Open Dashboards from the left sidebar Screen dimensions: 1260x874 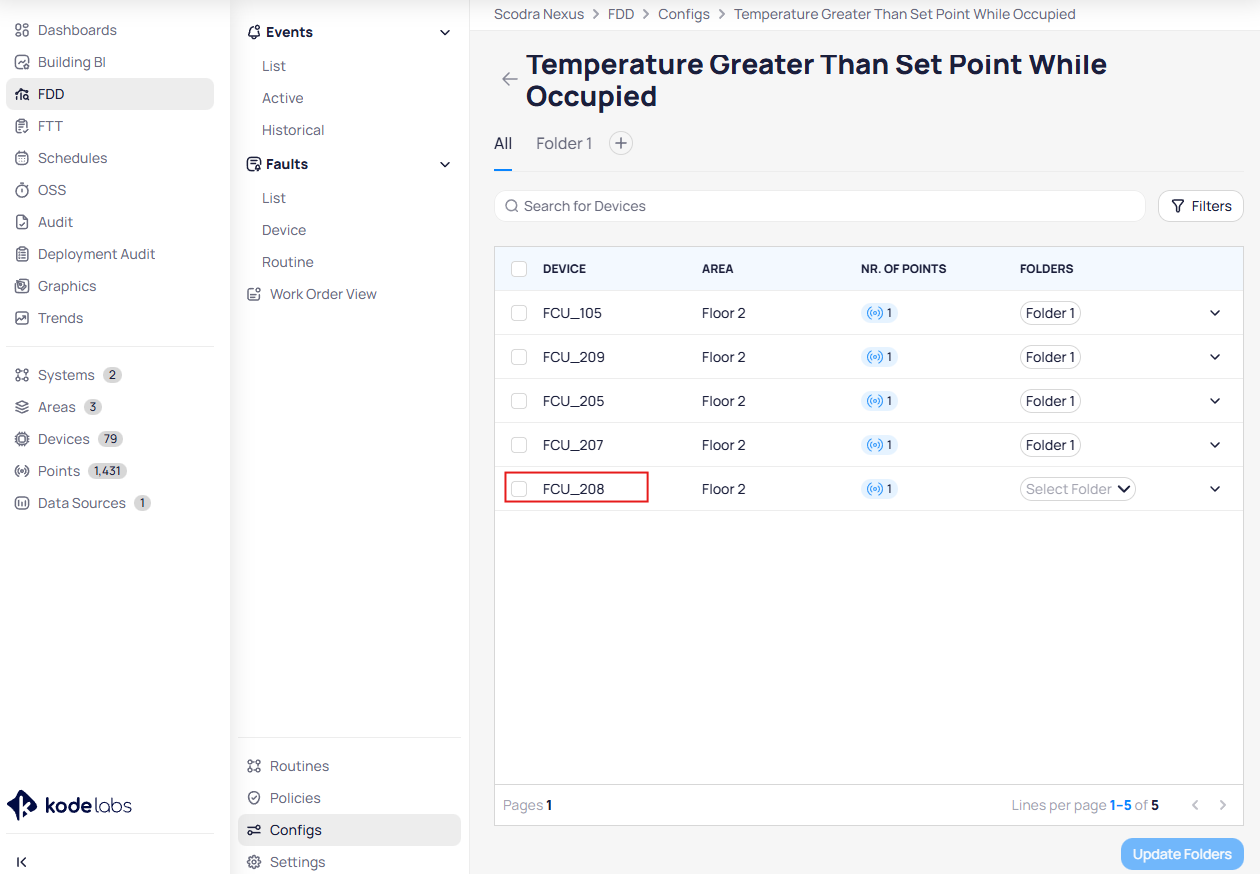pyautogui.click(x=77, y=30)
